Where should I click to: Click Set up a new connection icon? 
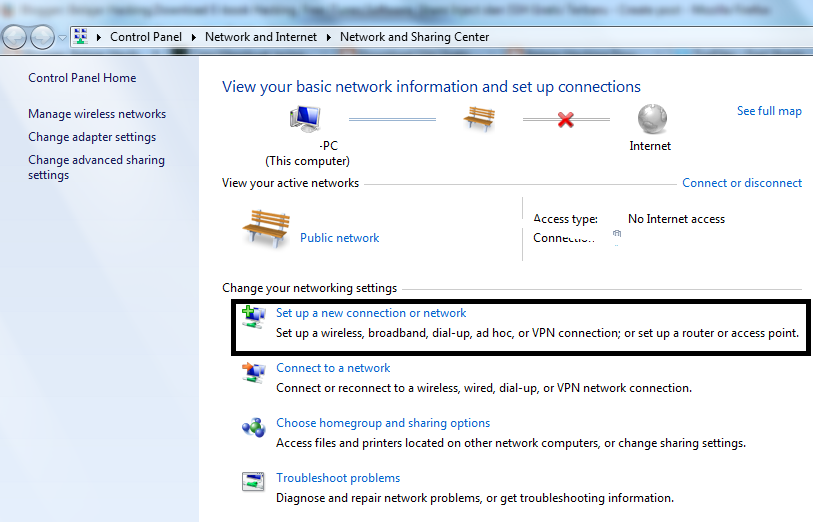(x=254, y=317)
